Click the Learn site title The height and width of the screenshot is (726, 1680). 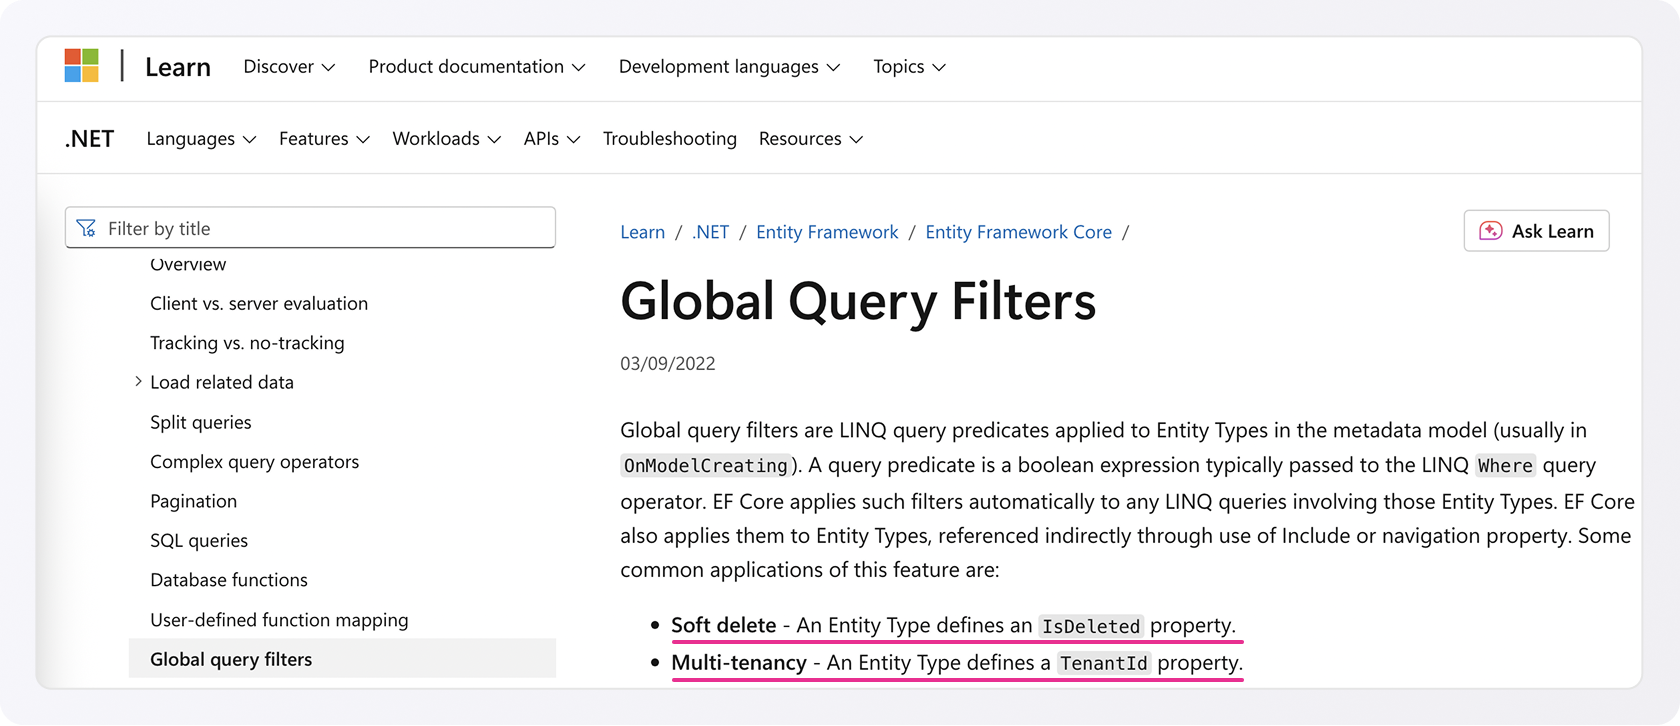click(x=178, y=67)
